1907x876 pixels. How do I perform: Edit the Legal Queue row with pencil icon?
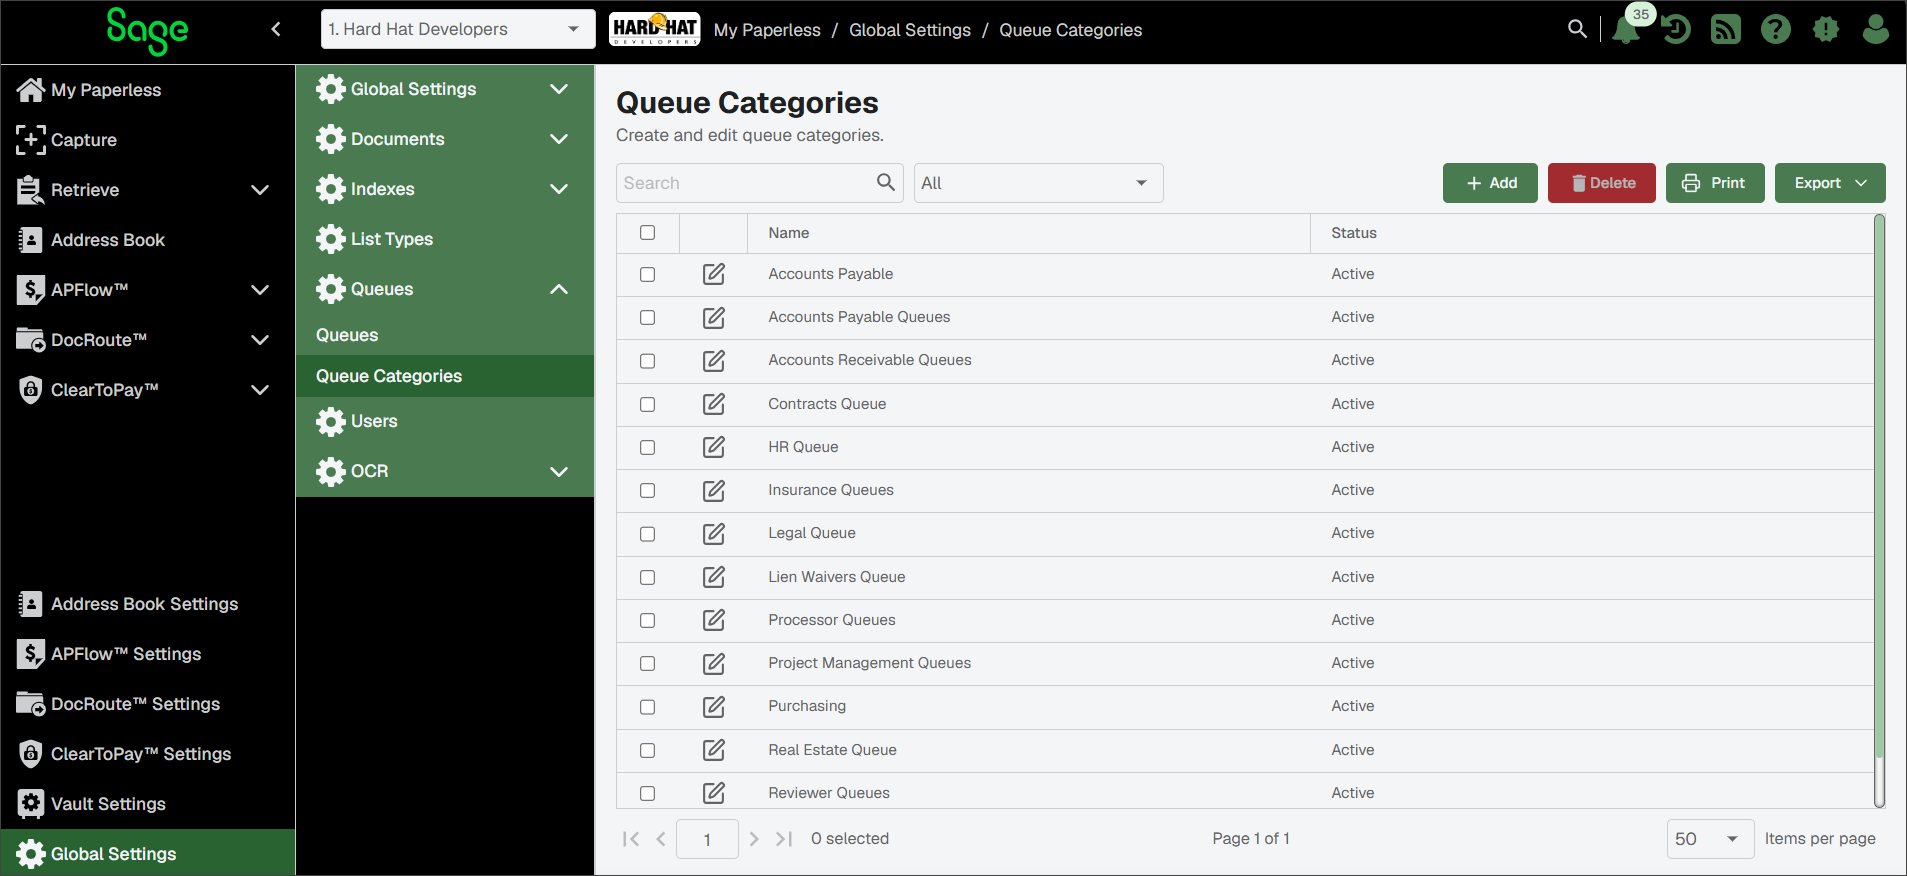[714, 534]
